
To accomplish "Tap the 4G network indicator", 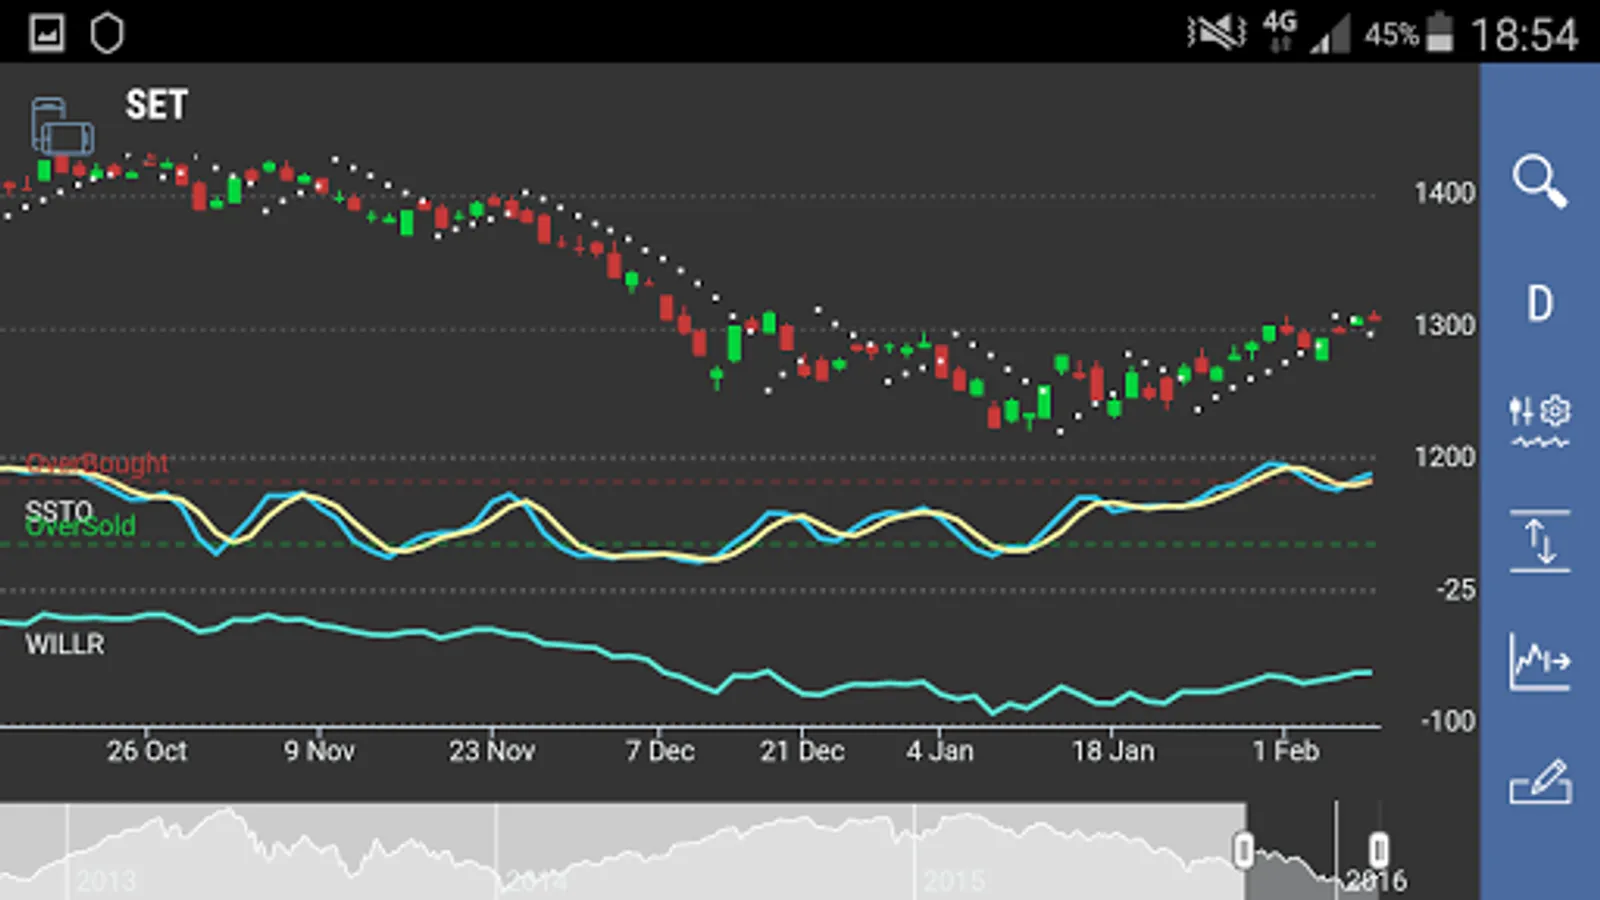I will [x=1280, y=31].
